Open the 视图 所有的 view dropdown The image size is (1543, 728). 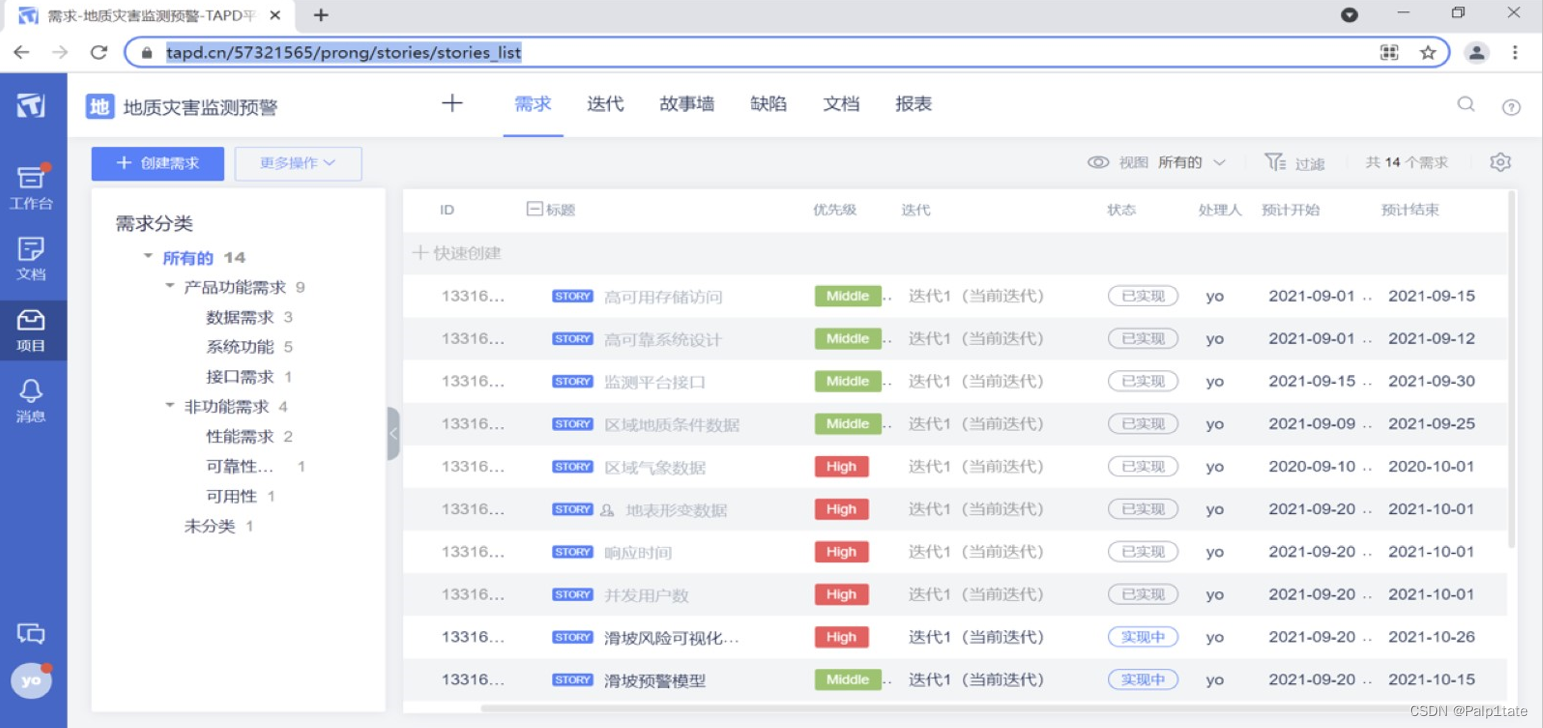[1192, 162]
